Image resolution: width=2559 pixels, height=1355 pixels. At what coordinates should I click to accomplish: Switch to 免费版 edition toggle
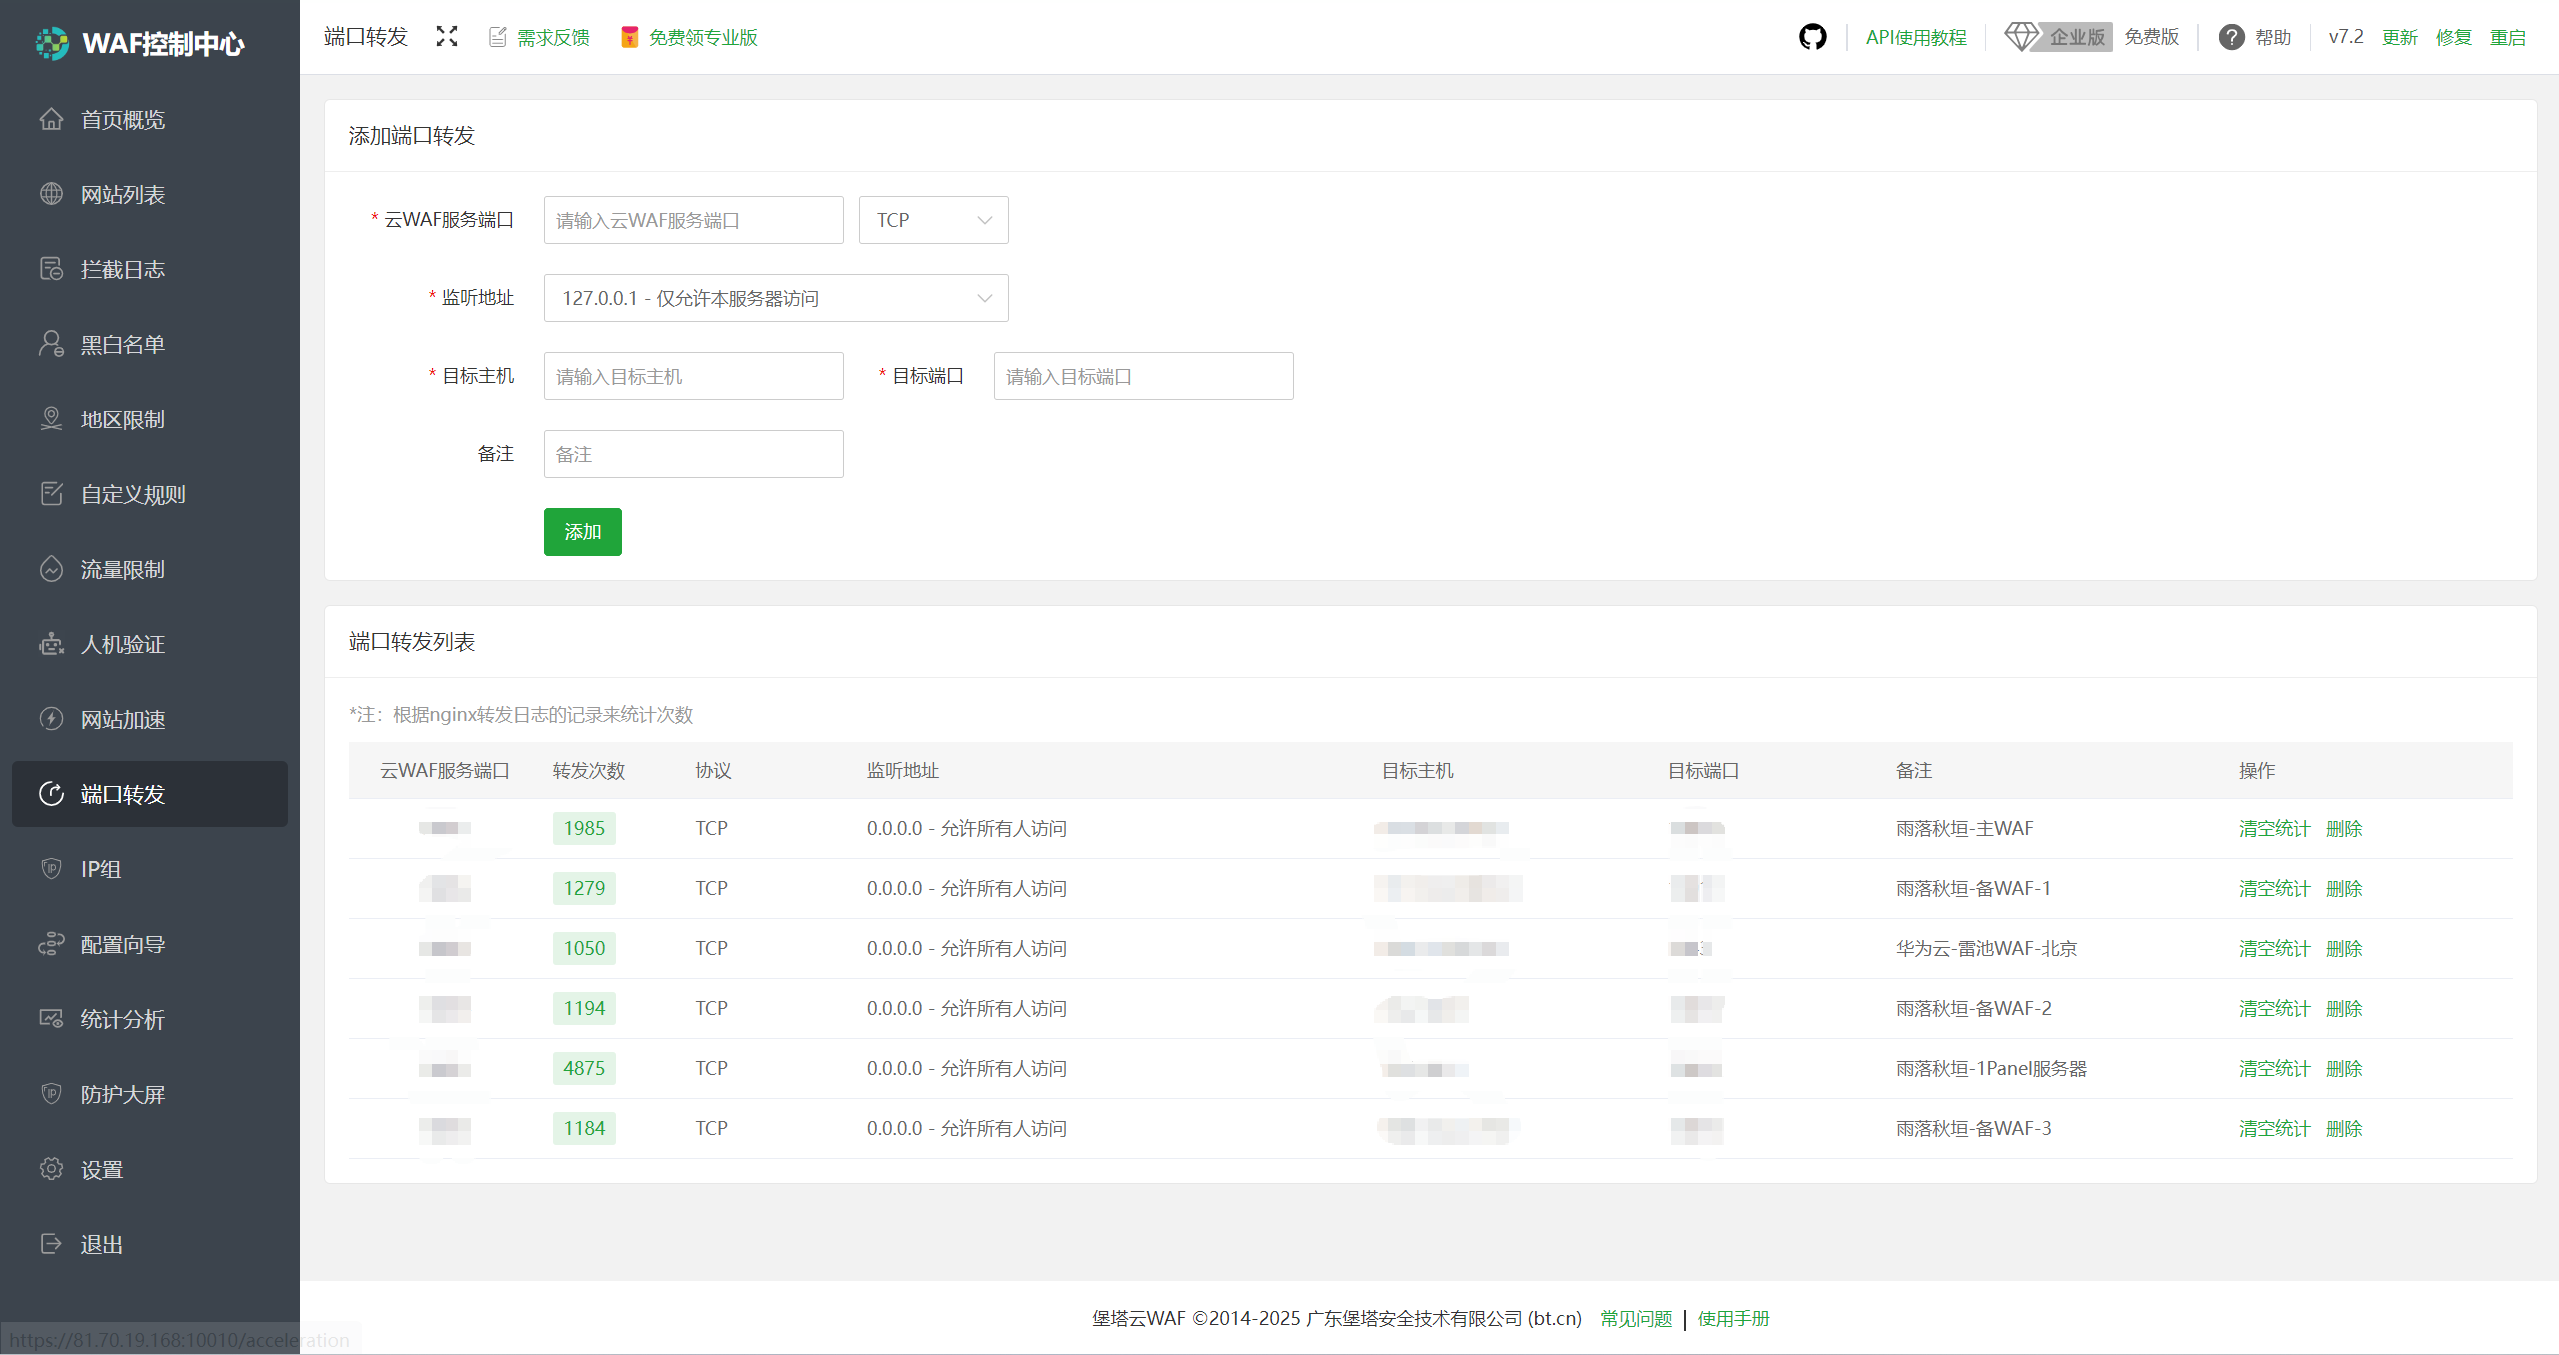(2151, 37)
